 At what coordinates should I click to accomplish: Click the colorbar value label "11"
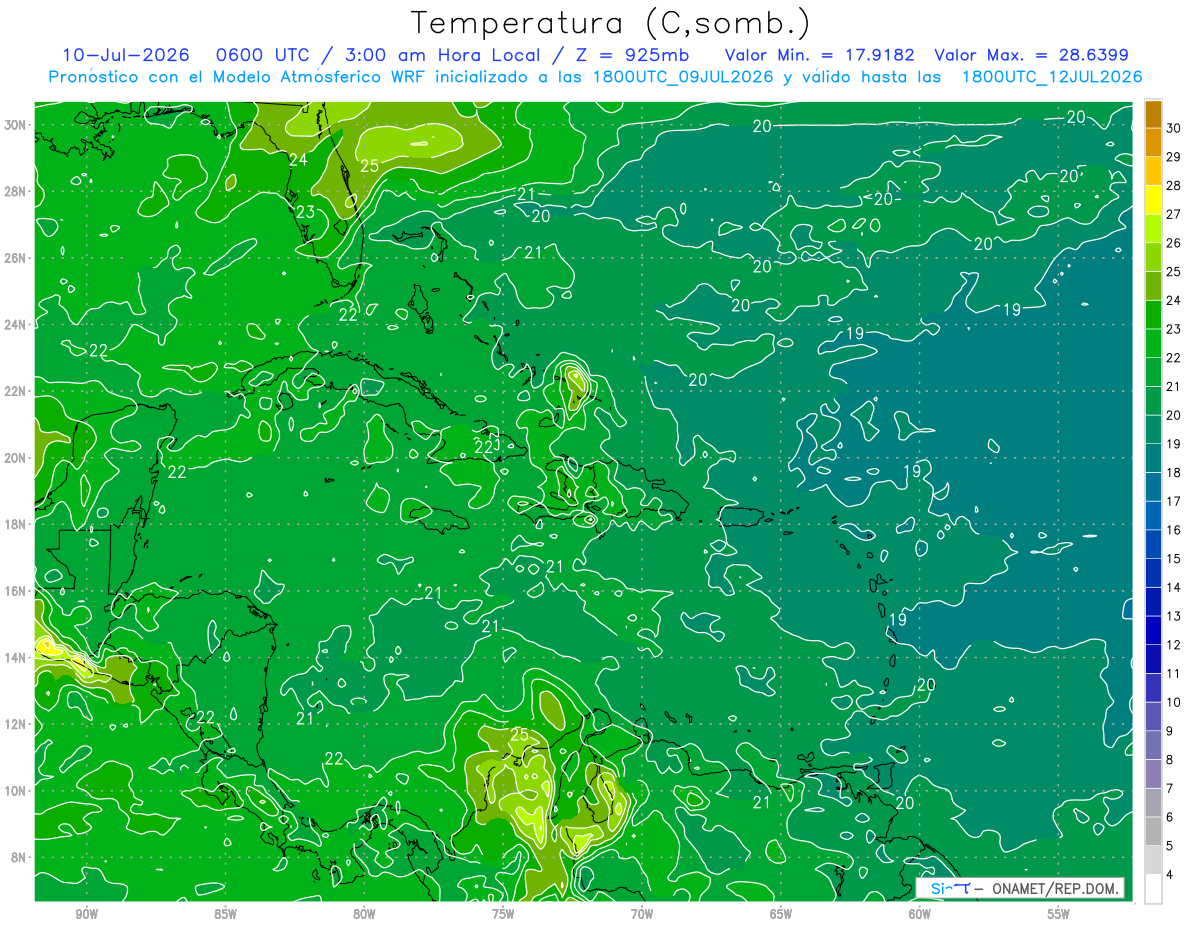[x=1174, y=674]
